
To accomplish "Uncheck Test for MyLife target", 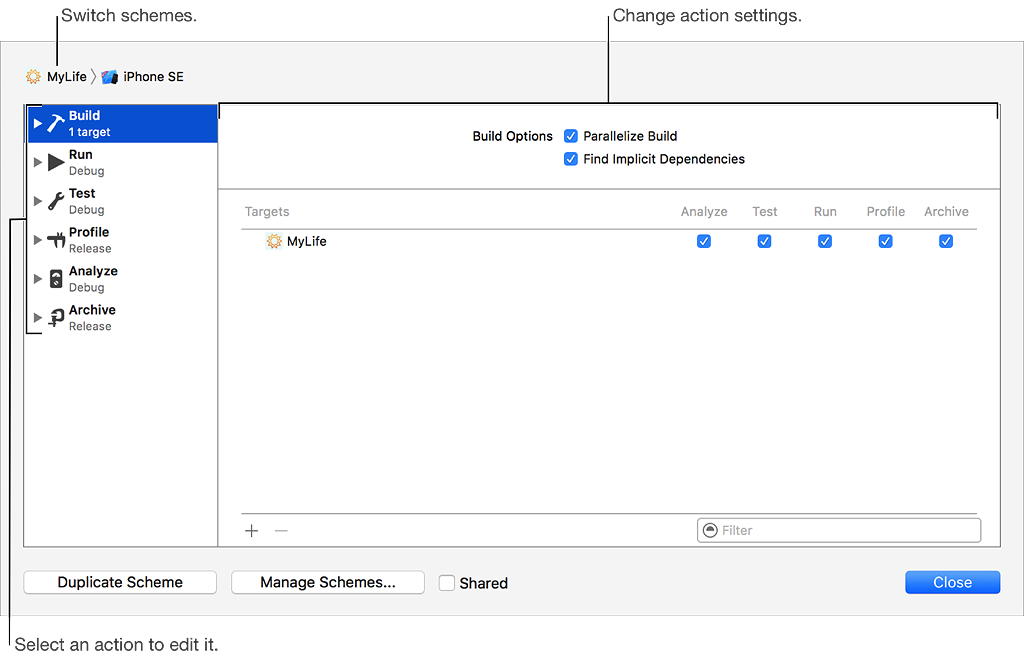I will click(x=764, y=241).
